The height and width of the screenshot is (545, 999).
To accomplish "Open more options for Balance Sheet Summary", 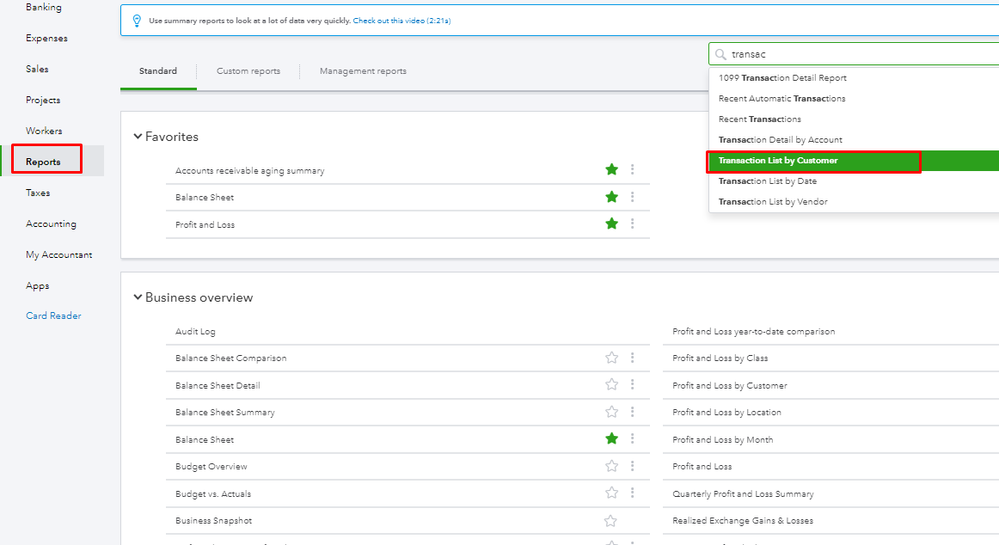I will (632, 412).
